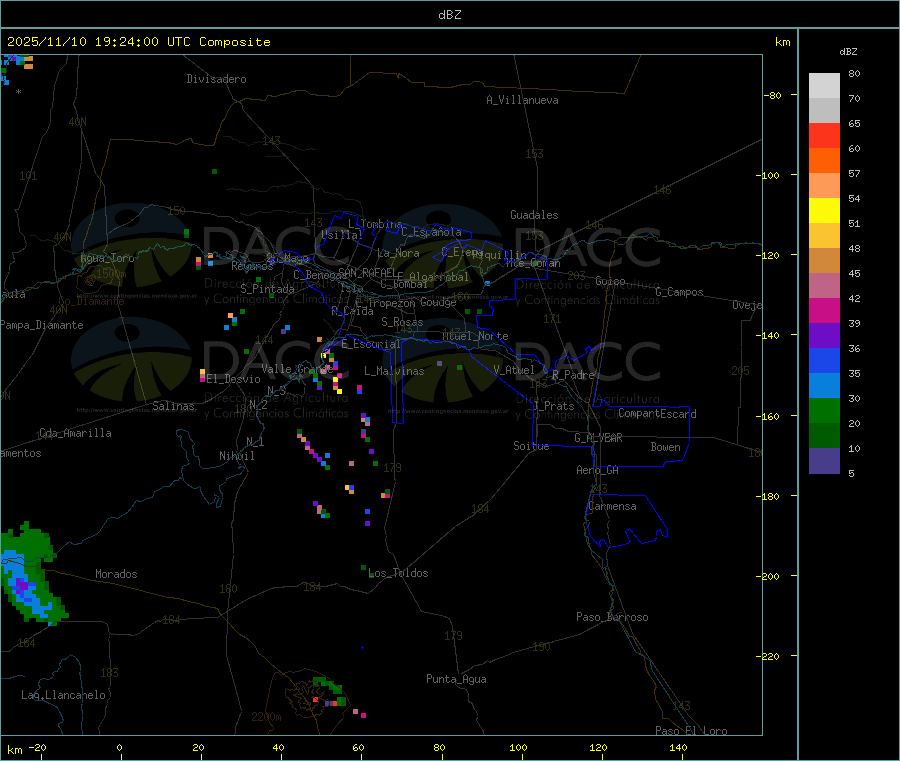Click the G_Campos location label
900x761 pixels.
point(680,292)
